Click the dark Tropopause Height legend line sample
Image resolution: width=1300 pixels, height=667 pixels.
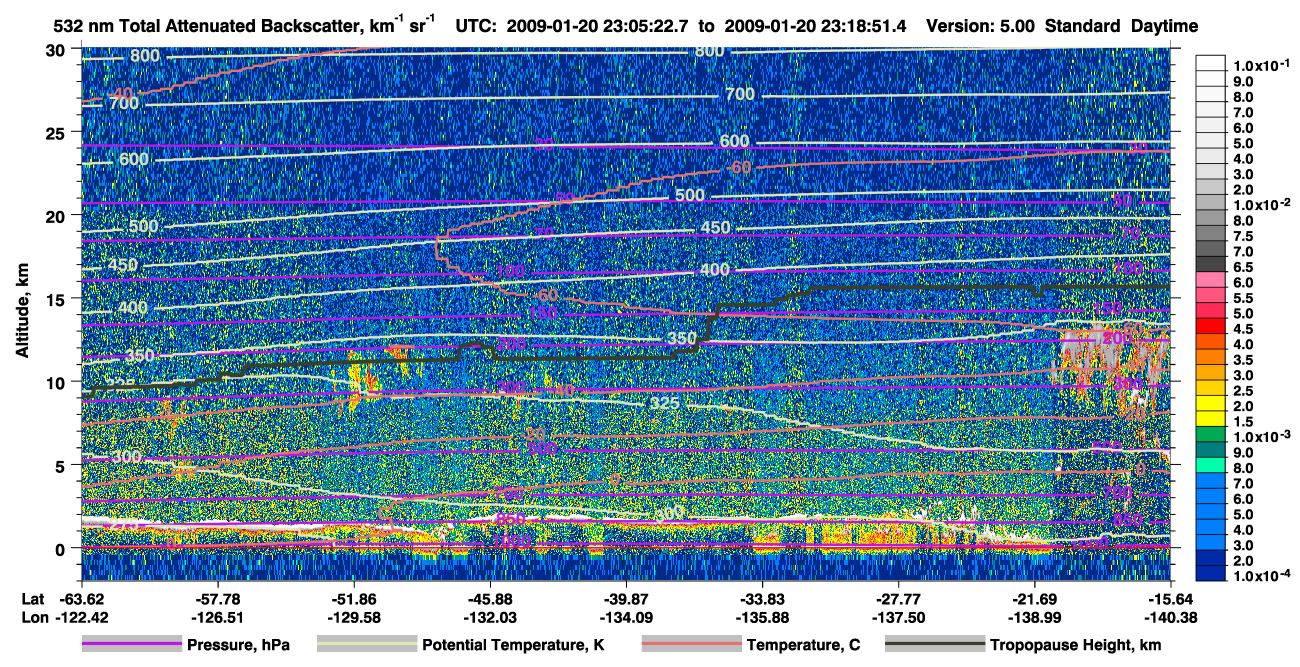[935, 644]
